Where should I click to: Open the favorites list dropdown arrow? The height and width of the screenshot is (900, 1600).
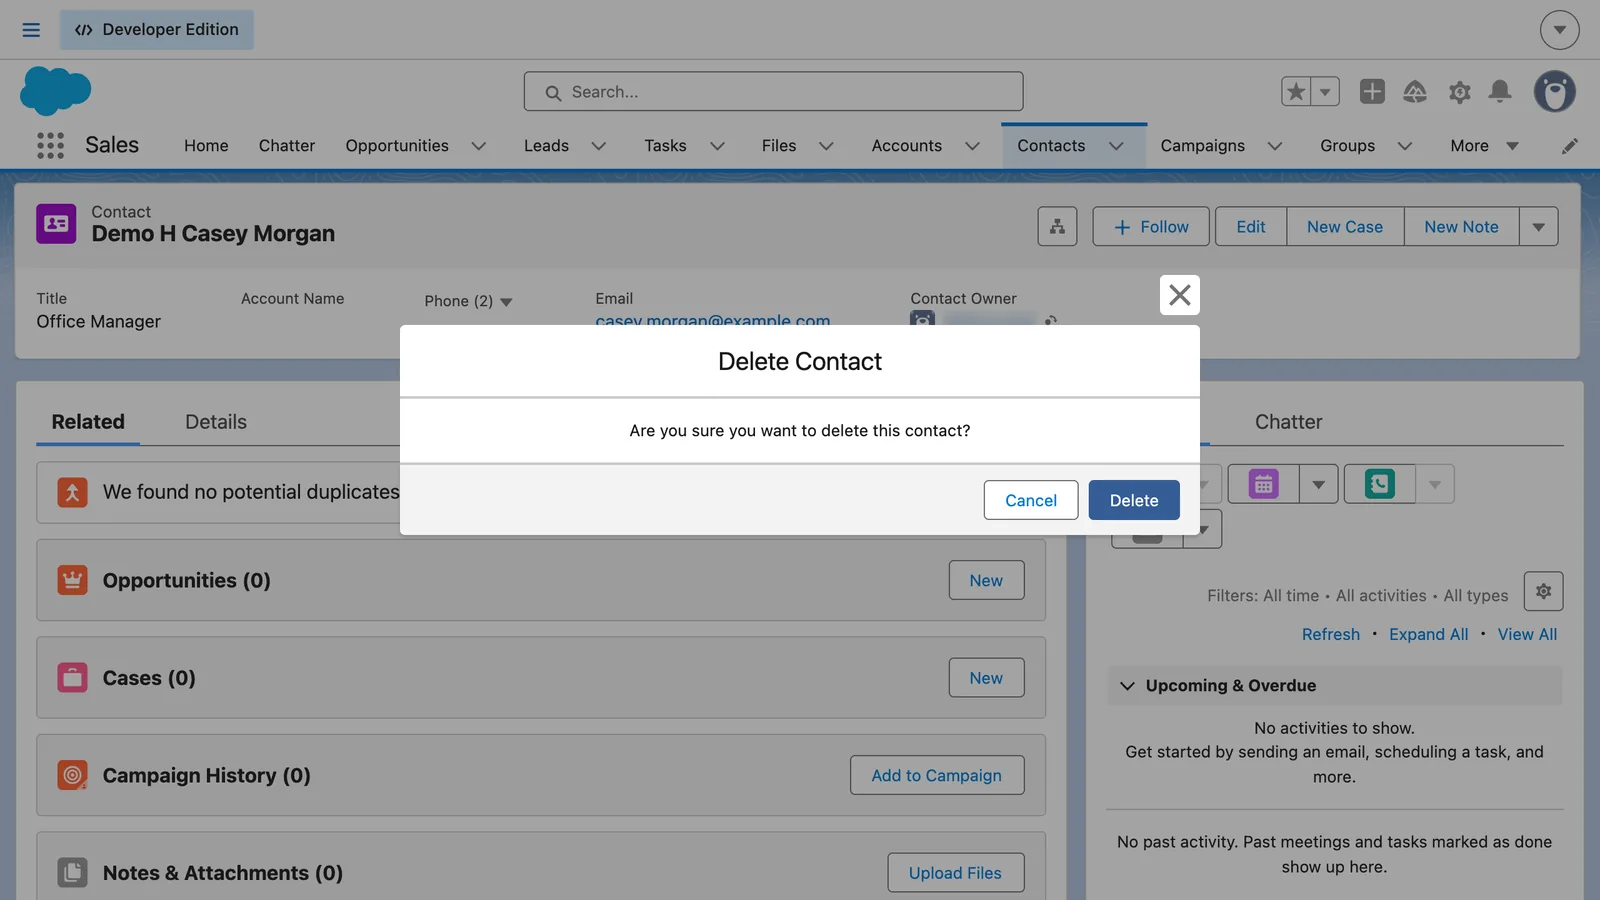(1325, 92)
